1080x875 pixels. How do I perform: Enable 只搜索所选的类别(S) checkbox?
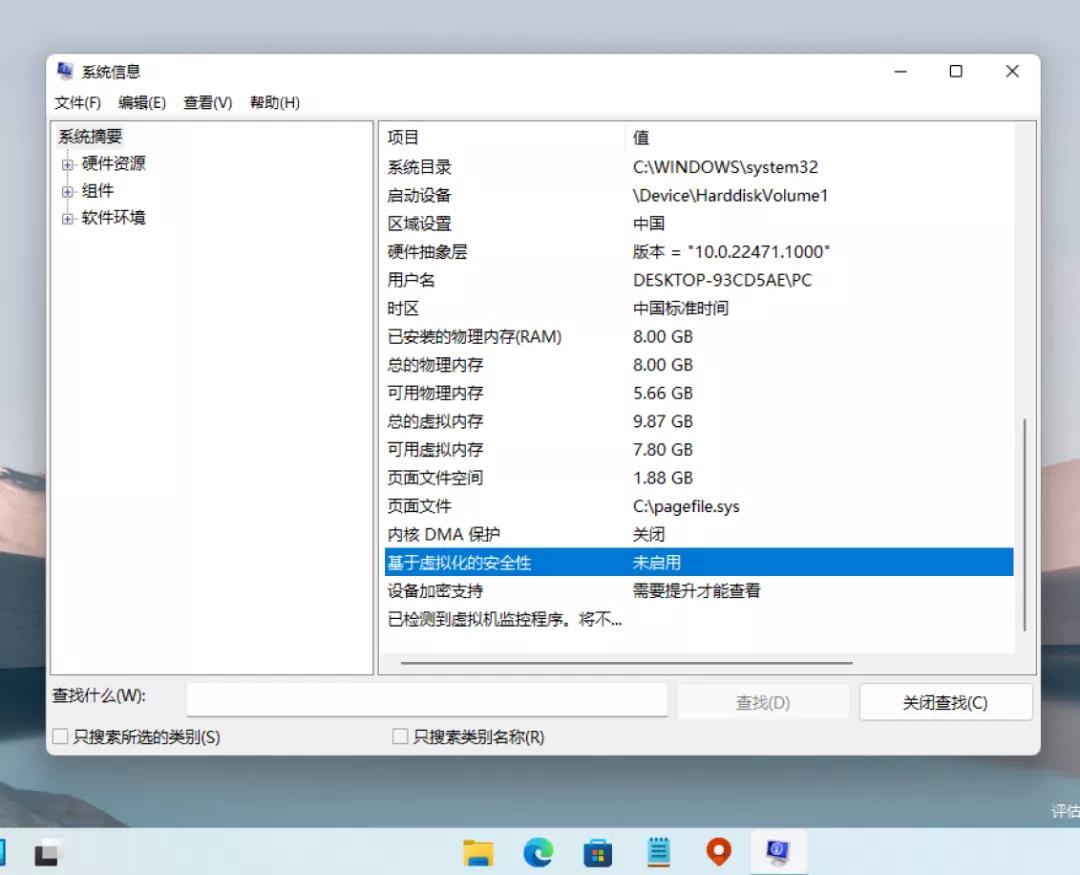click(x=57, y=736)
